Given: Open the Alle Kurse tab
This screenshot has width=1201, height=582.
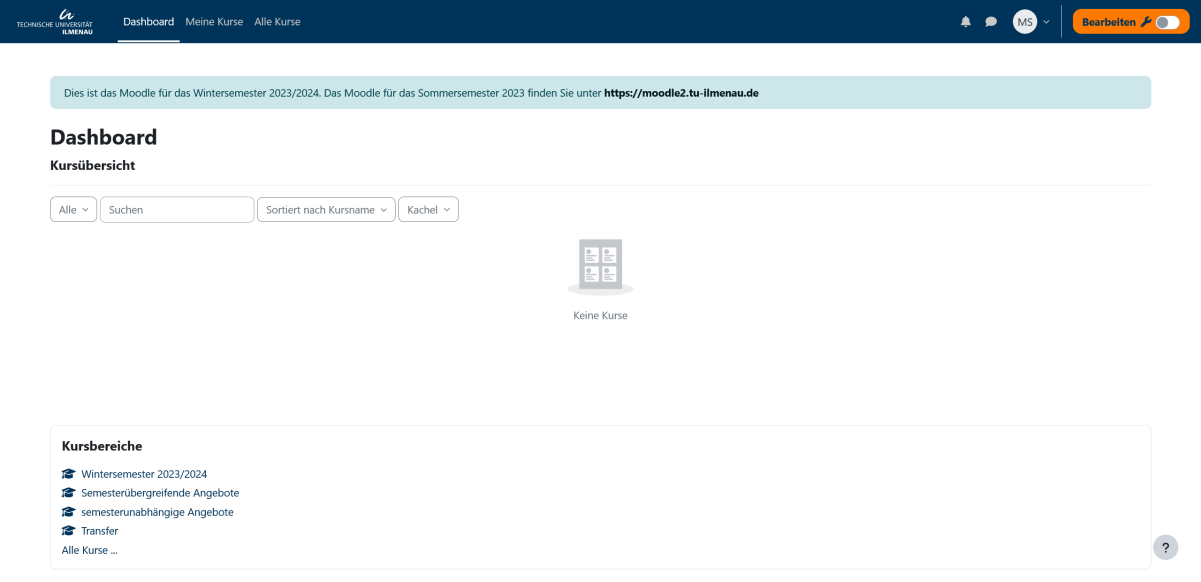Looking at the screenshot, I should [x=277, y=21].
